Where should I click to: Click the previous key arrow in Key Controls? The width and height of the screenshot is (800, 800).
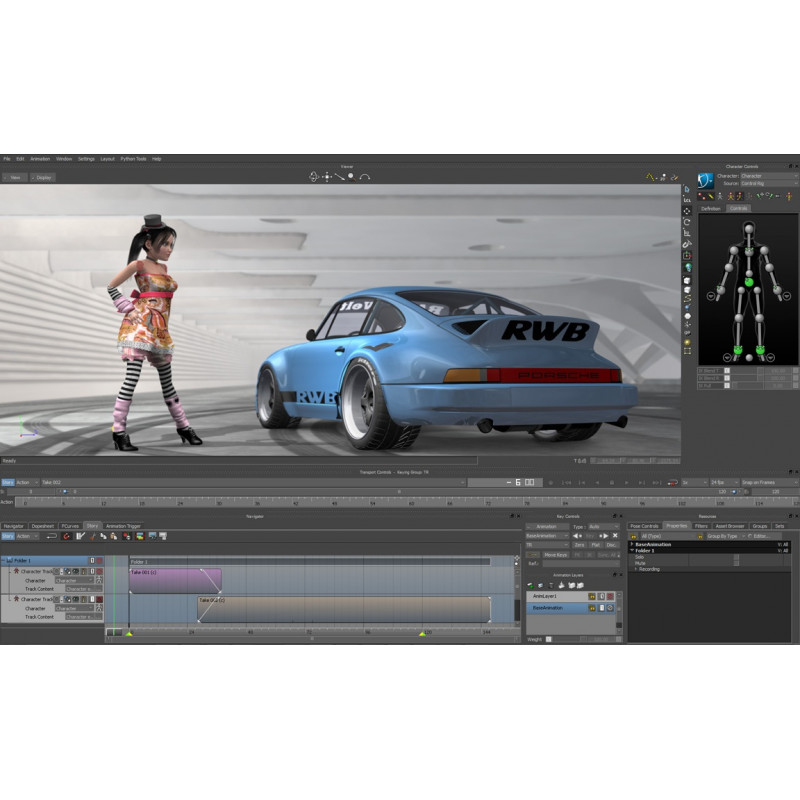point(577,536)
